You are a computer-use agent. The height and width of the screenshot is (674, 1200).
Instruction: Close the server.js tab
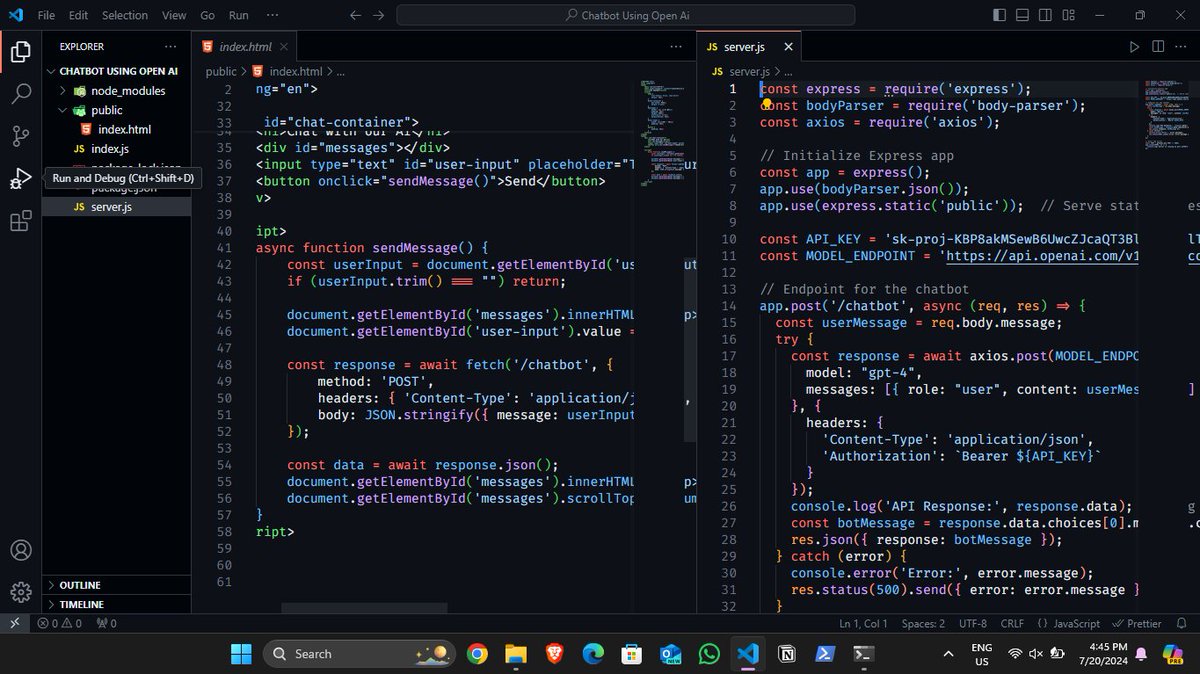coord(788,47)
